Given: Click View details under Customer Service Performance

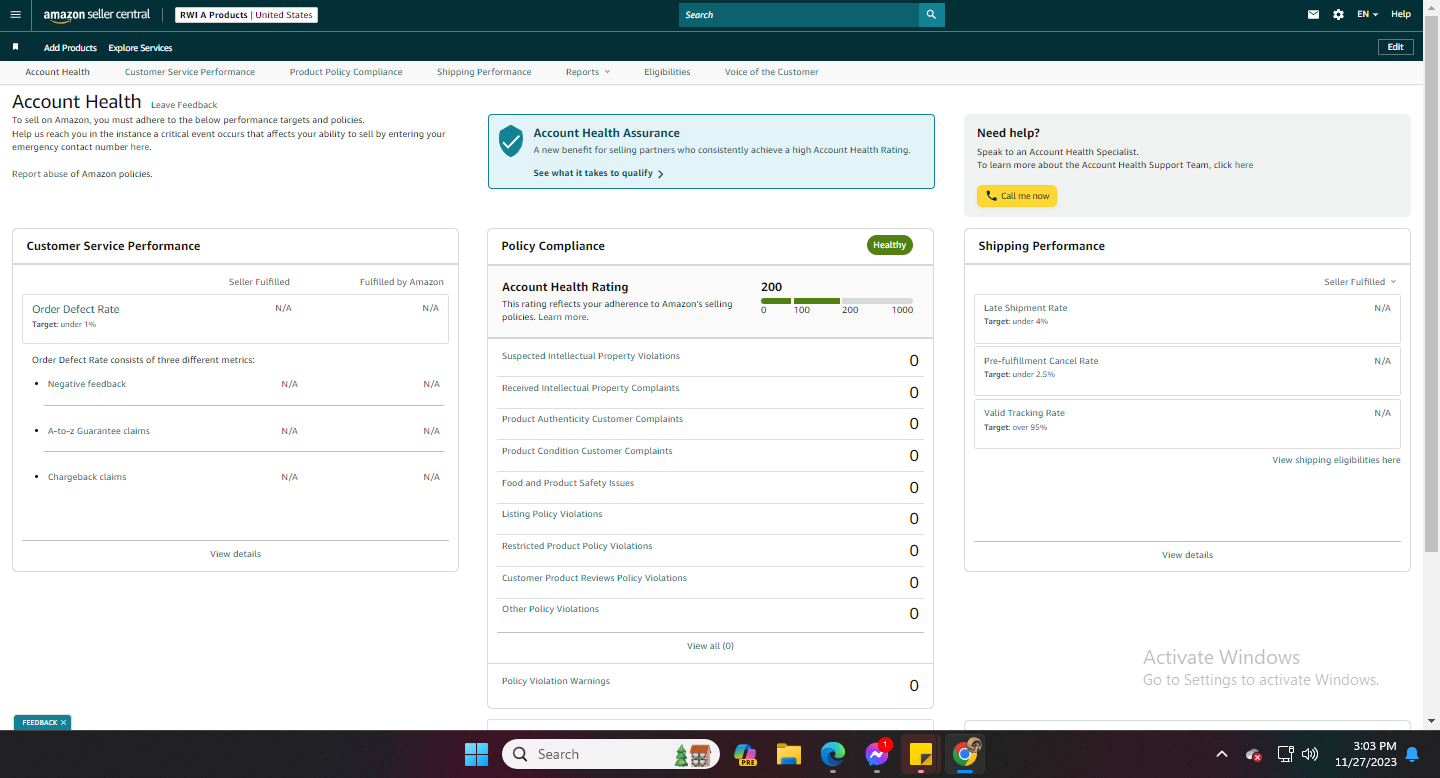Looking at the screenshot, I should click(x=235, y=554).
